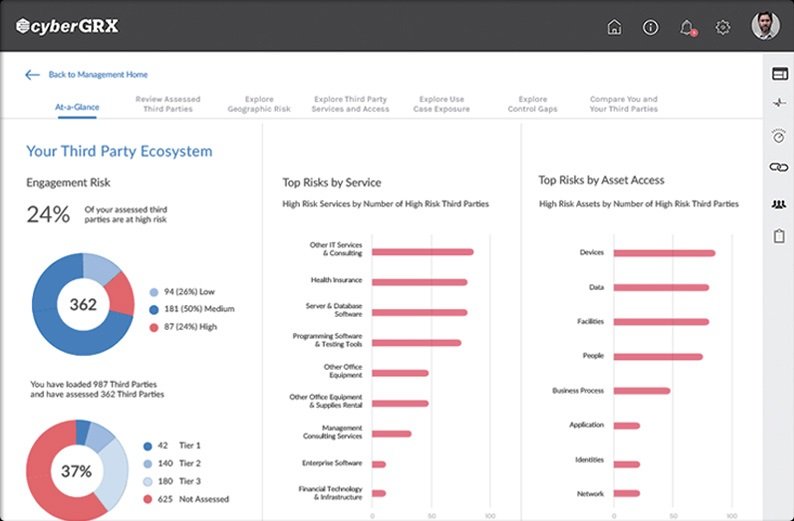Open Compare You and Your Third Parties tab
Viewport: 794px width, 521px height.
(624, 104)
